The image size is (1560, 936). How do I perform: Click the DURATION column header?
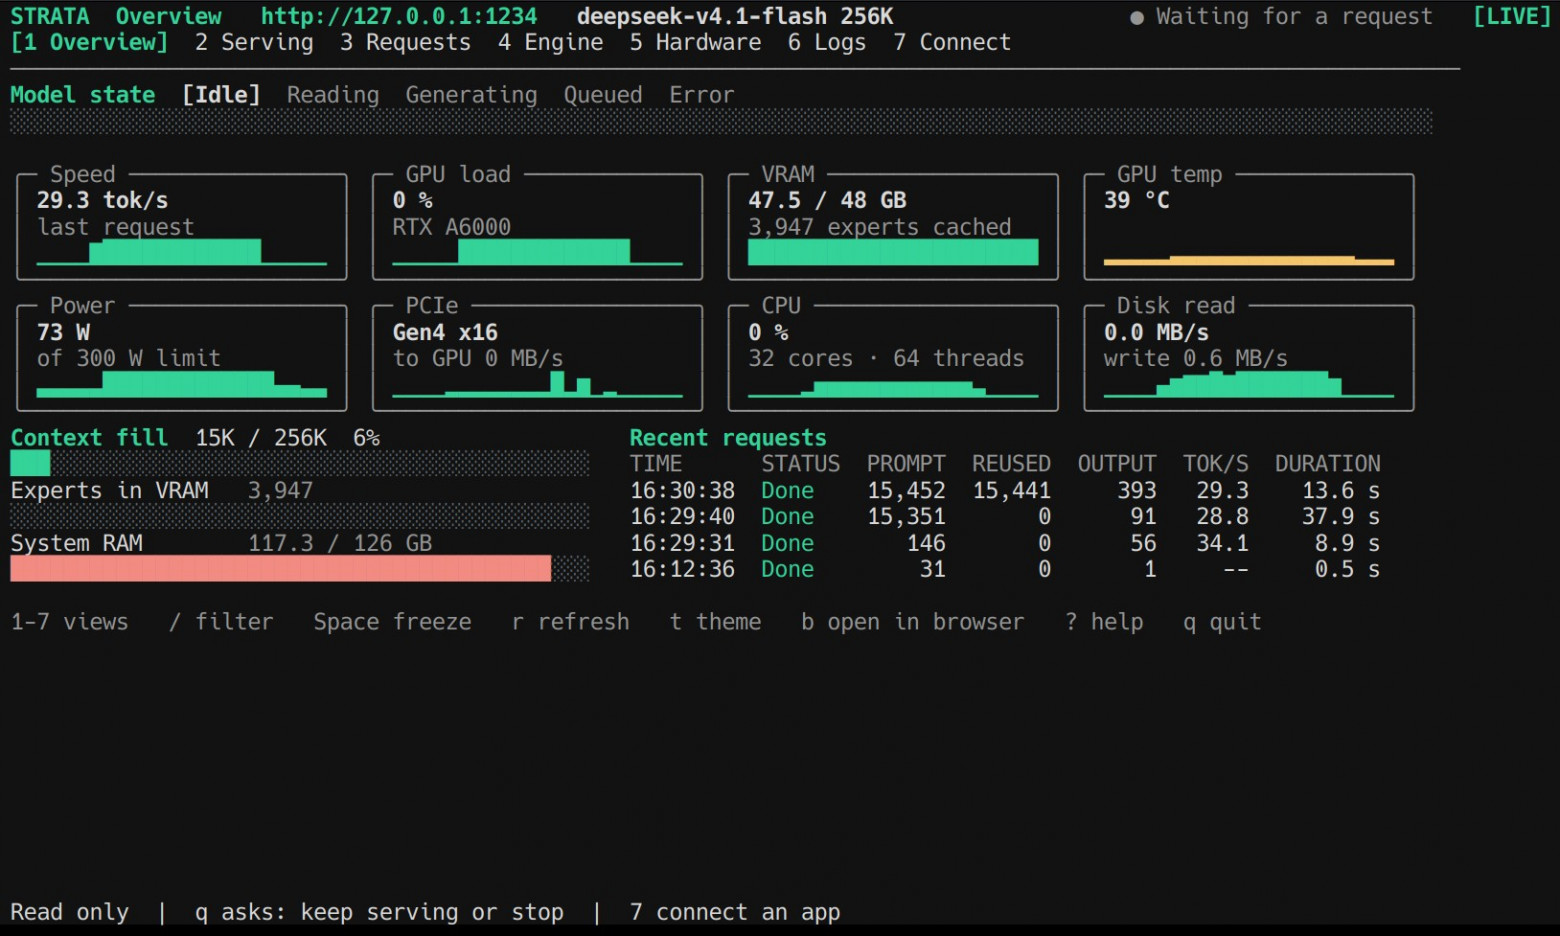[1328, 464]
